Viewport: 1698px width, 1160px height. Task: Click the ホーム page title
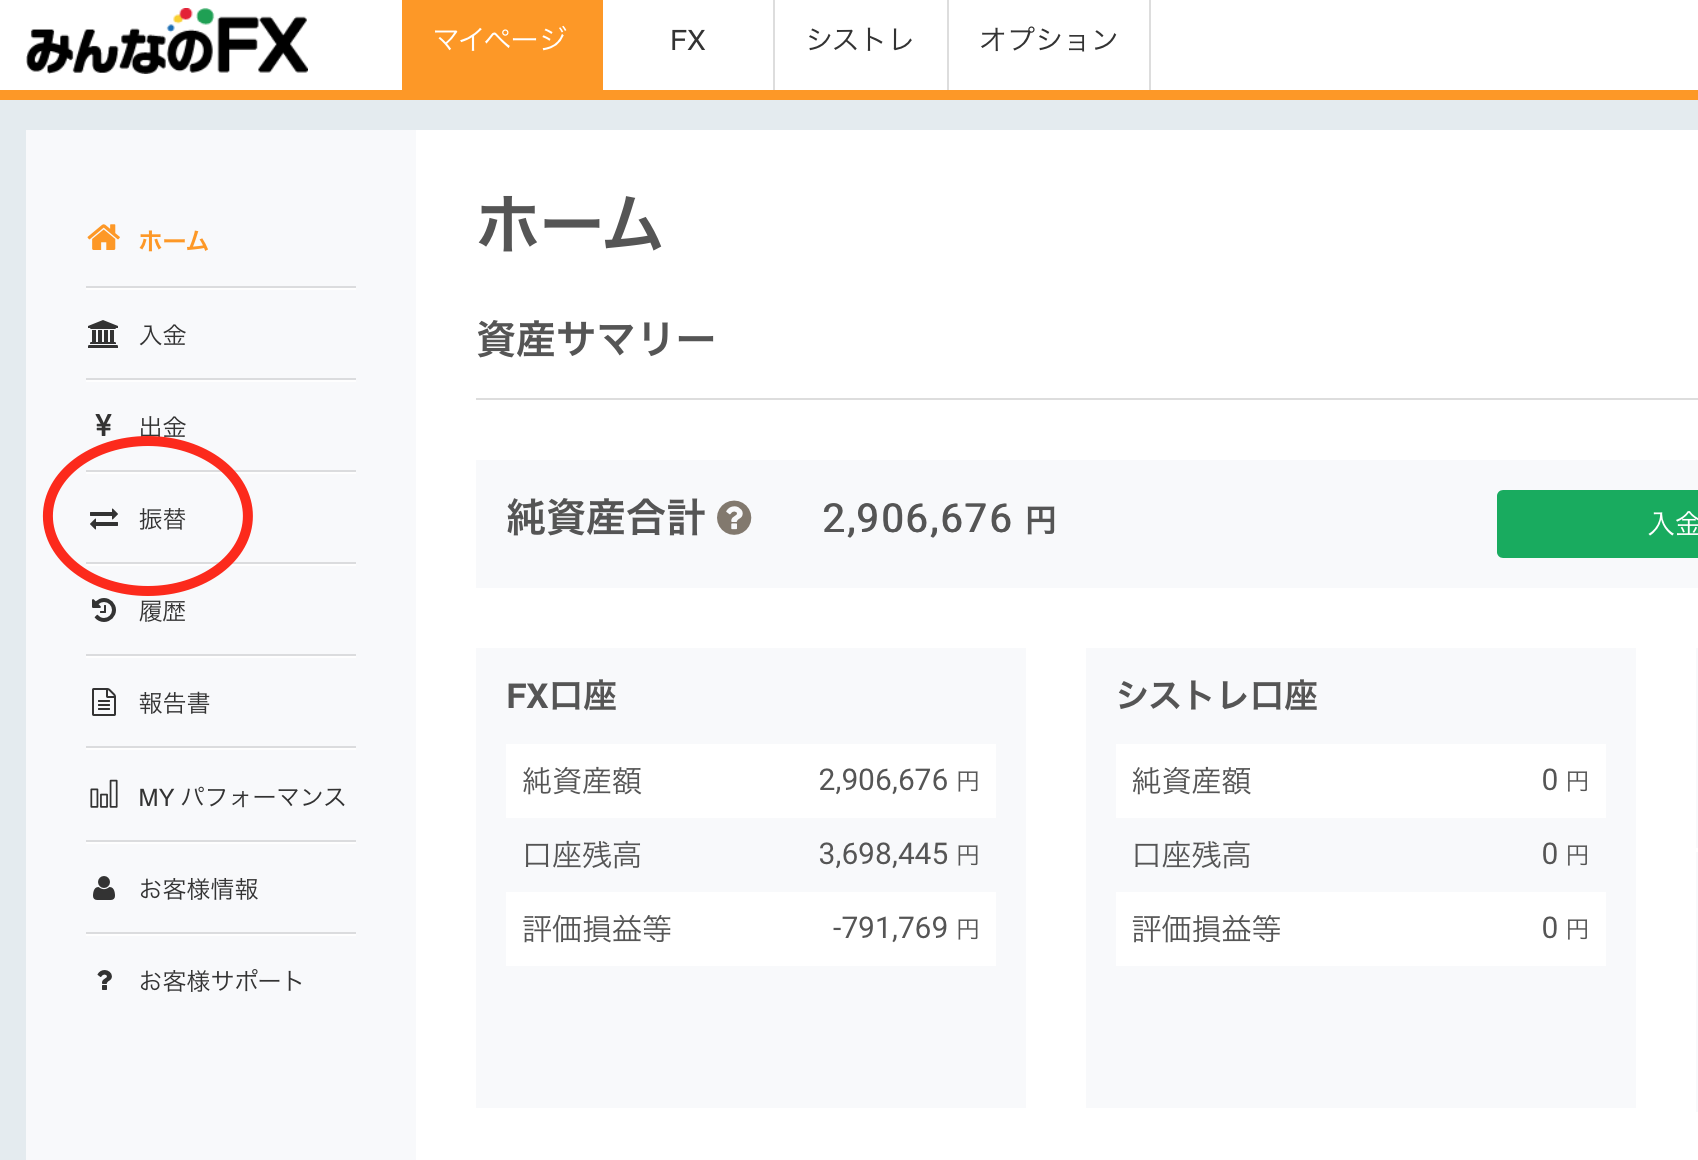click(x=569, y=224)
